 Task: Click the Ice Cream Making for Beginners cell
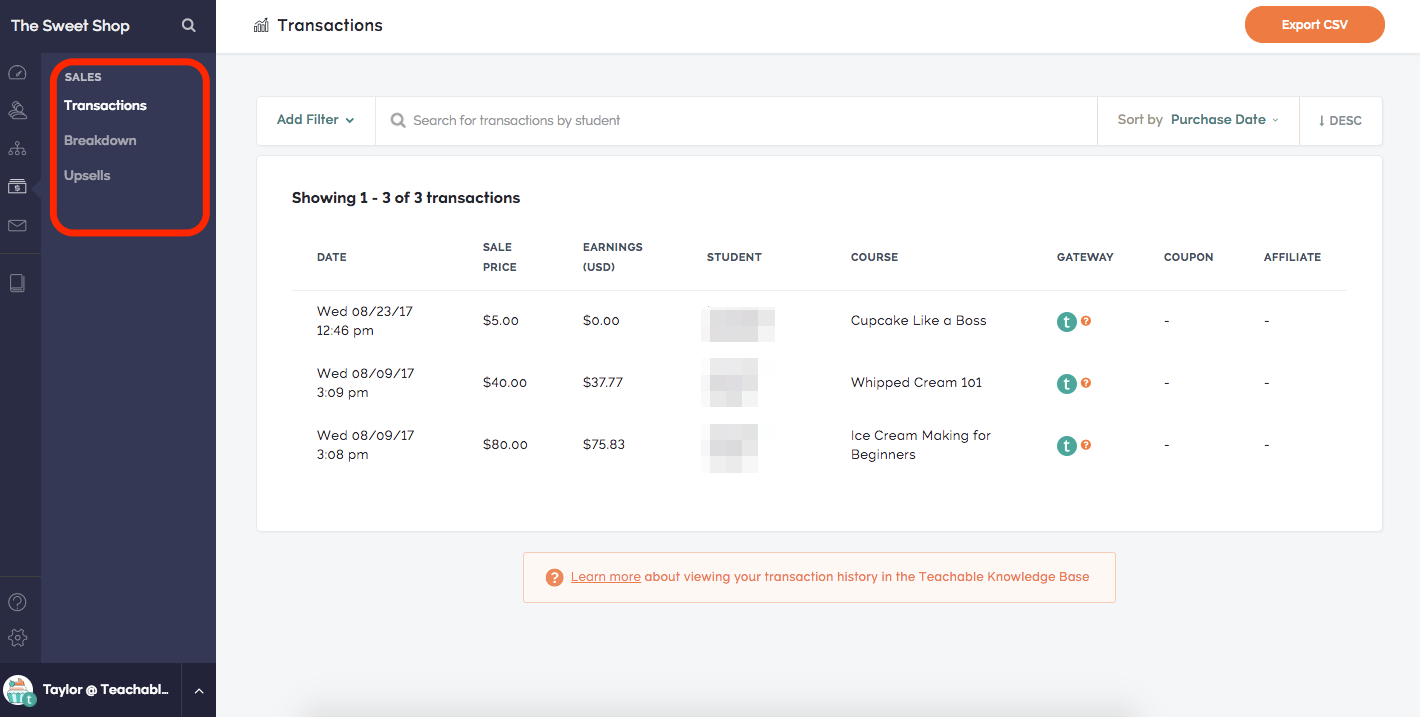[921, 445]
